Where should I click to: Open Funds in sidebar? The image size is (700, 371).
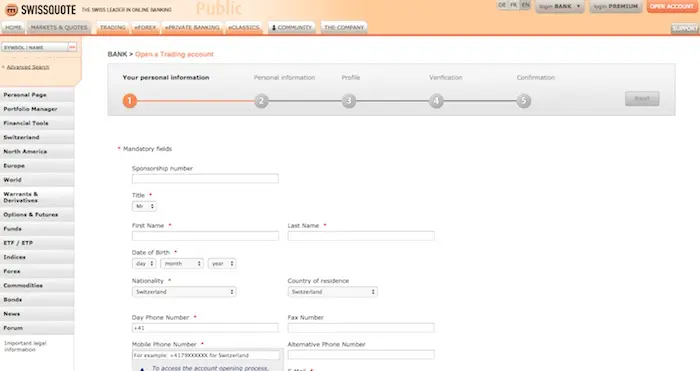37,229
